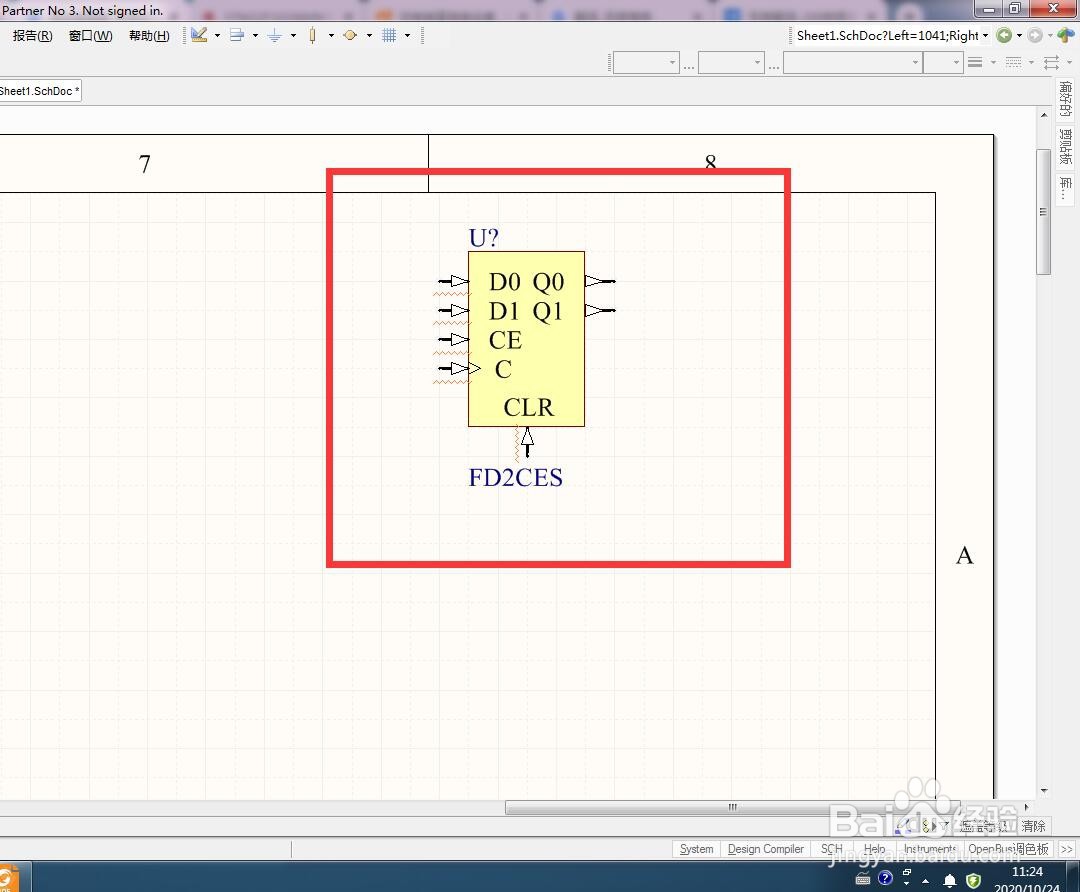Open the 剪贴板 Clipboard side panel tab
The width and height of the screenshot is (1080, 892).
tap(1066, 147)
